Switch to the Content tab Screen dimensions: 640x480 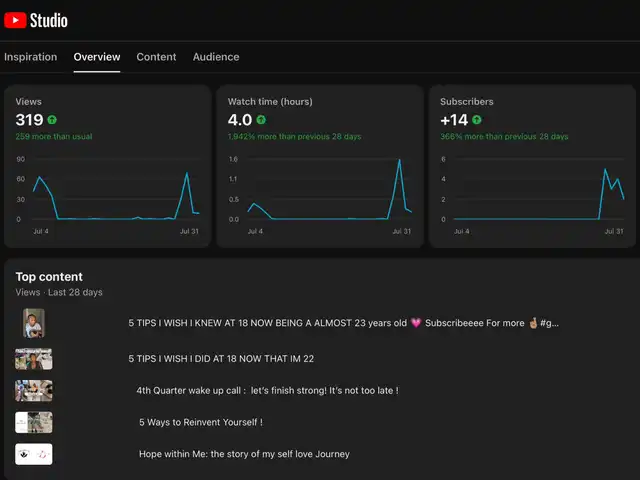pyautogui.click(x=156, y=57)
